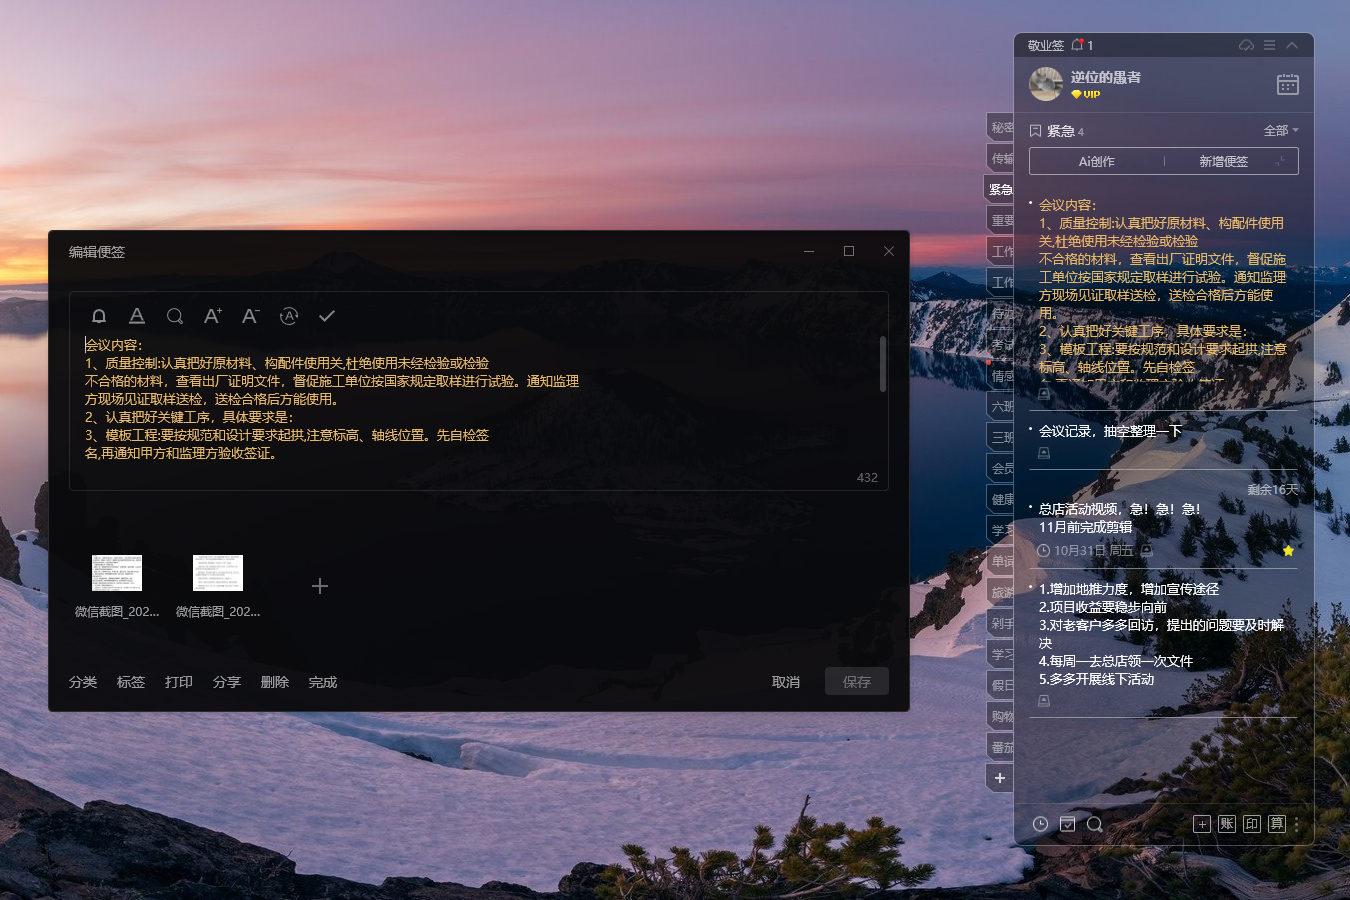1350x900 pixels.
Task: Select the 标签 option in the editor
Action: [131, 682]
